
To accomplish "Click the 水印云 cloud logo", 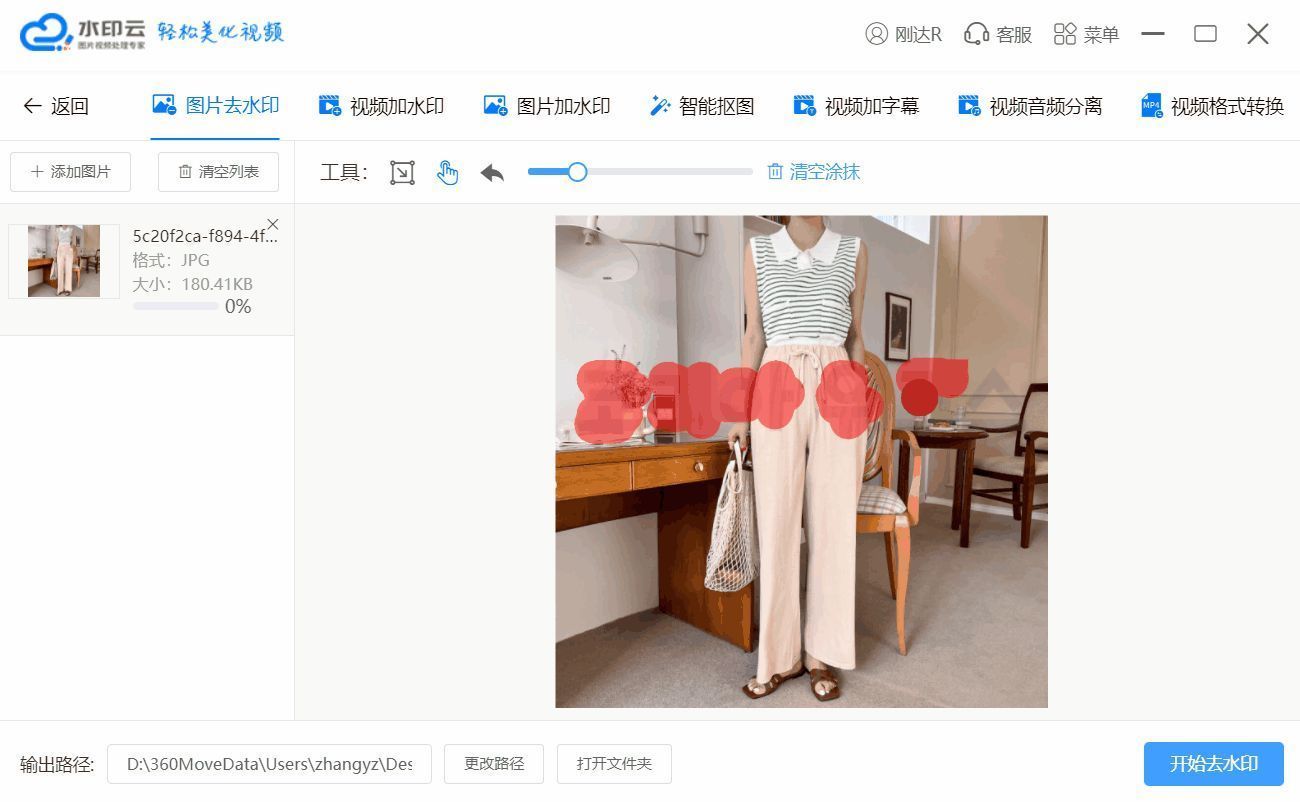I will 46,32.
